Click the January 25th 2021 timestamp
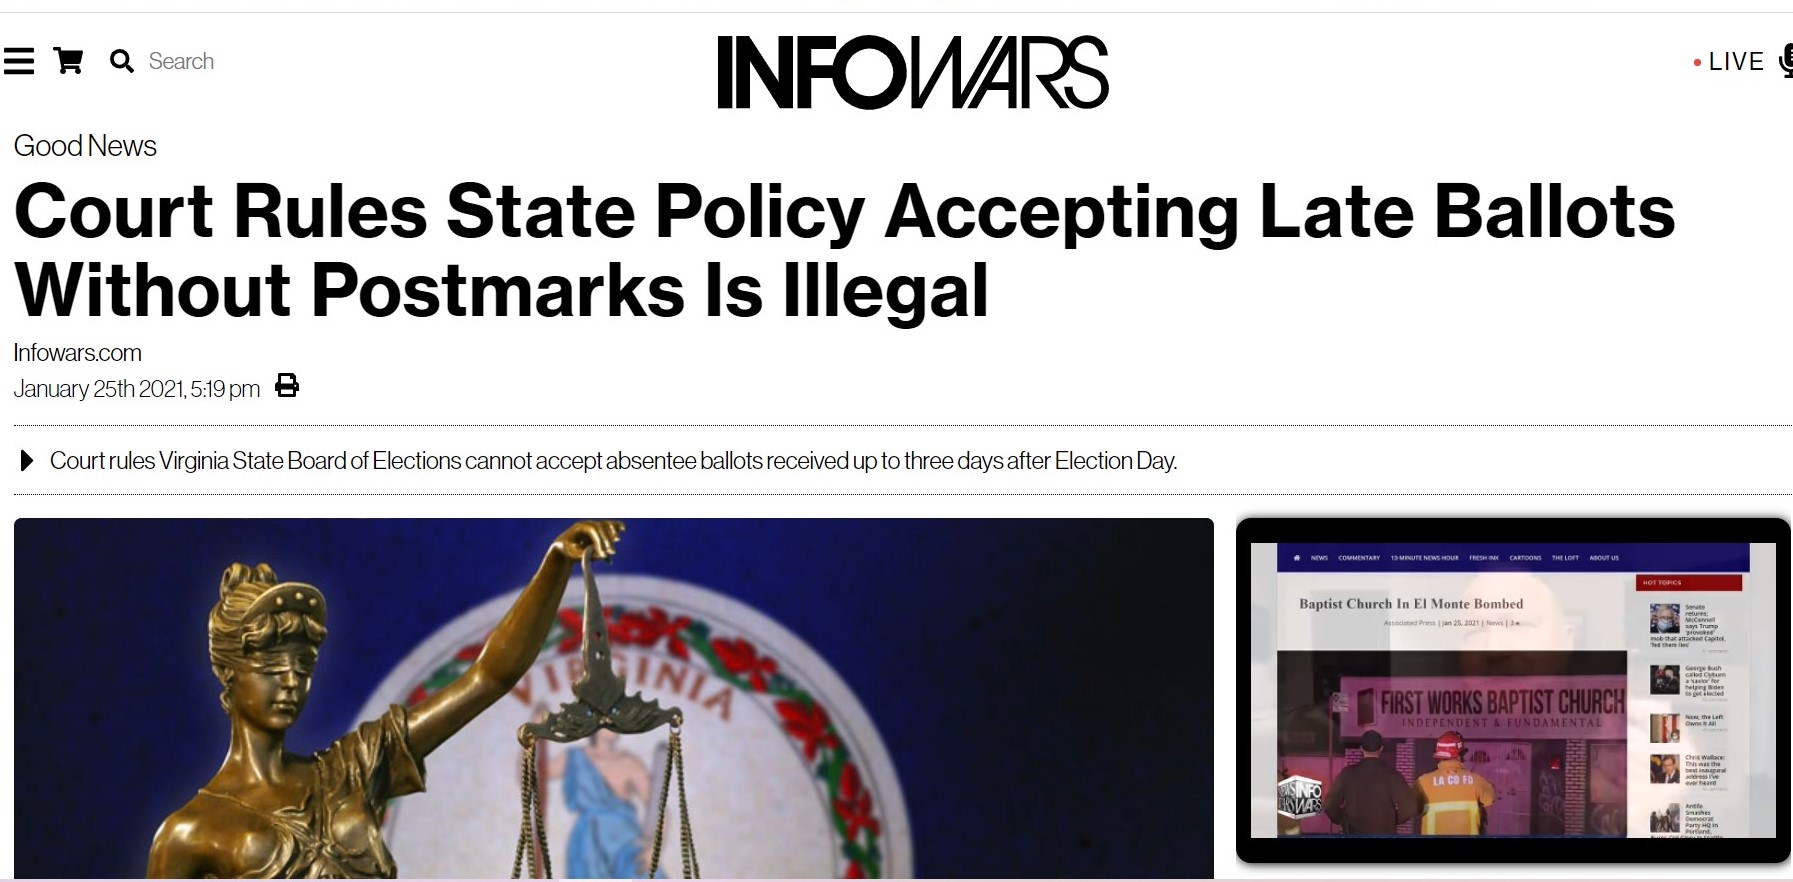 click(137, 389)
